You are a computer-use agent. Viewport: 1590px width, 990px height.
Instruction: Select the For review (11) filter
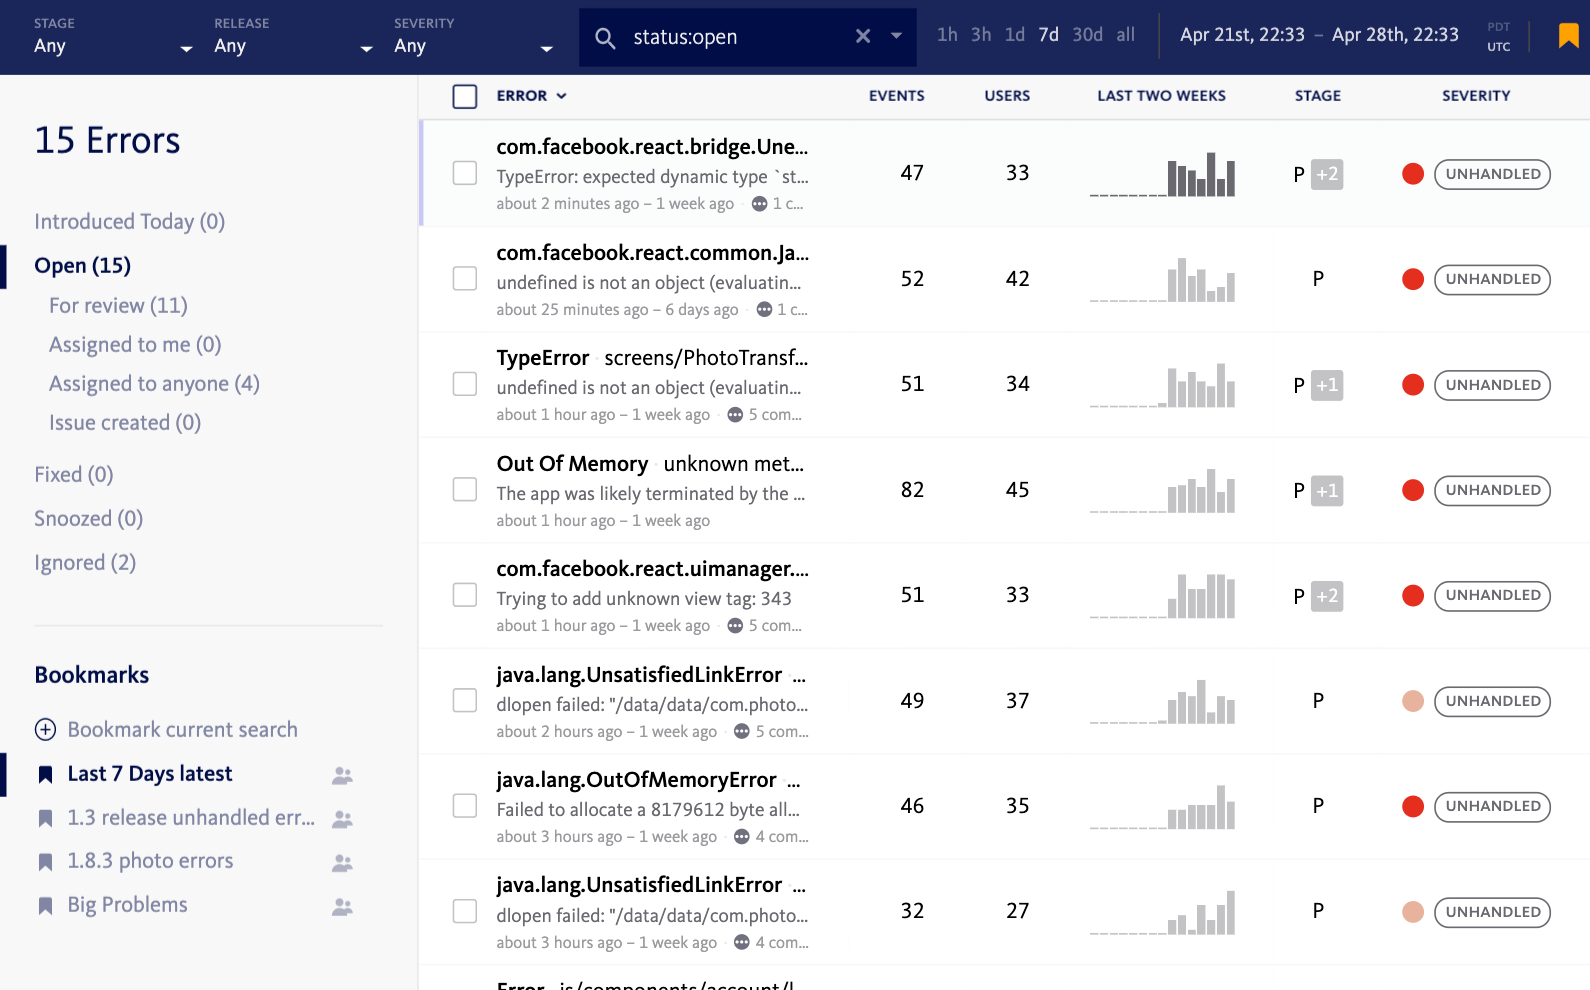118,306
